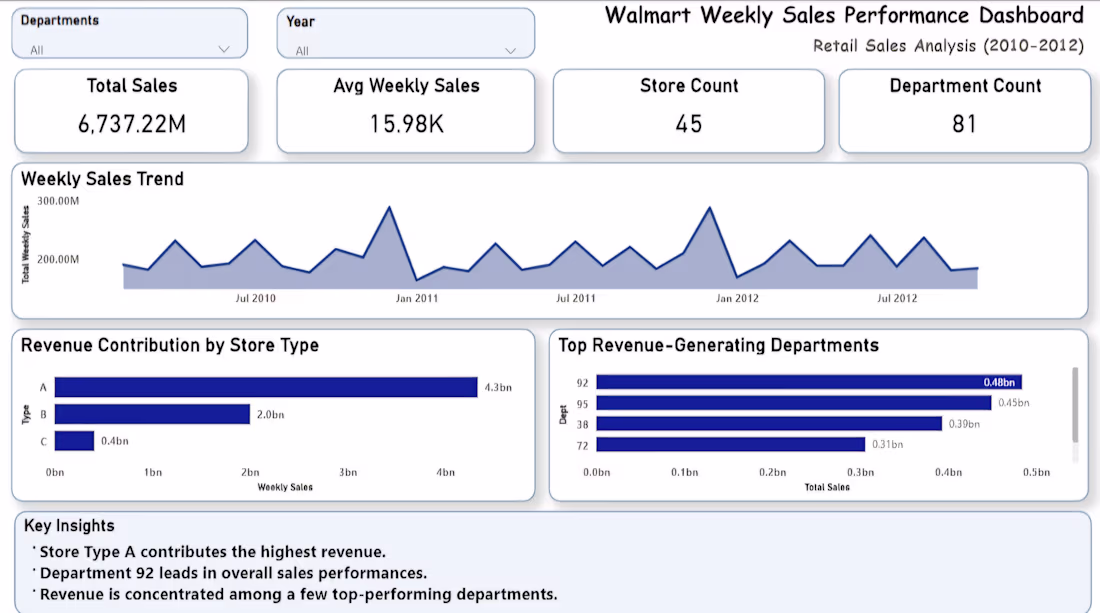The width and height of the screenshot is (1100, 613).
Task: Click the Jul 2010 axis label
Action: pyautogui.click(x=255, y=298)
